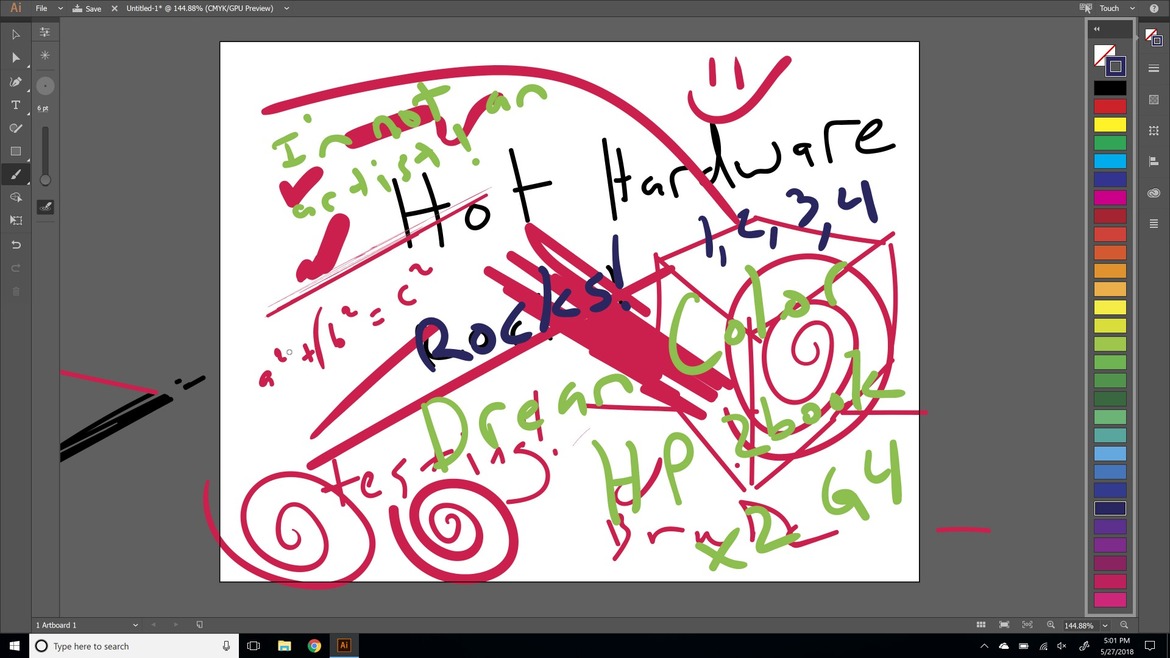The width and height of the screenshot is (1170, 658).
Task: Click the 144.88% zoom level field
Action: pyautogui.click(x=1079, y=626)
